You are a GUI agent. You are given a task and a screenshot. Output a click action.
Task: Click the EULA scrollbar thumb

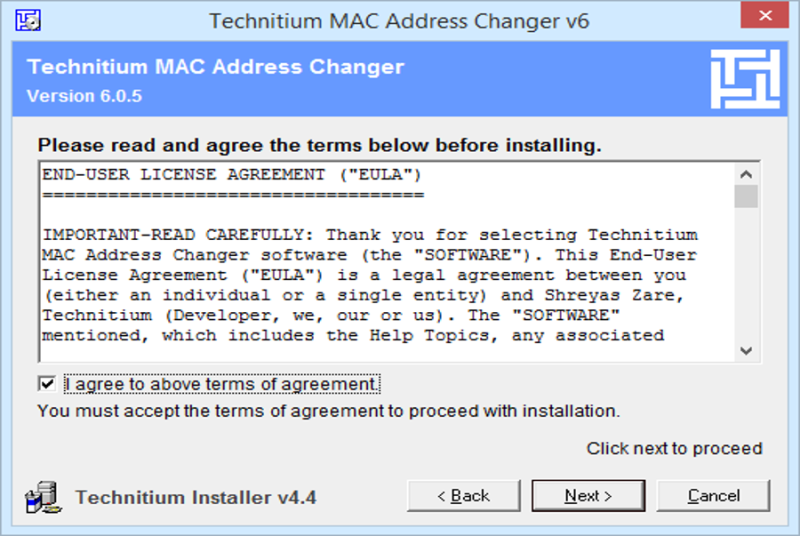coord(746,196)
